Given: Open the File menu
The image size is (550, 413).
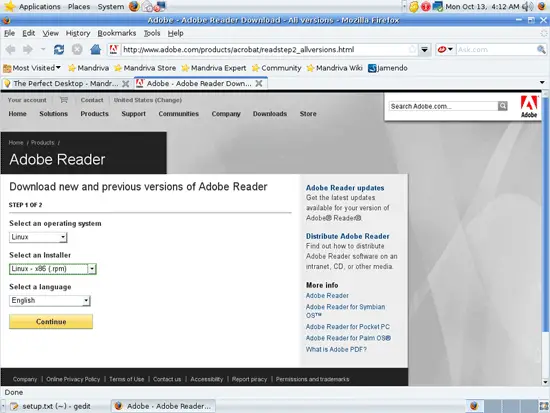Looking at the screenshot, I should click(x=9, y=33).
